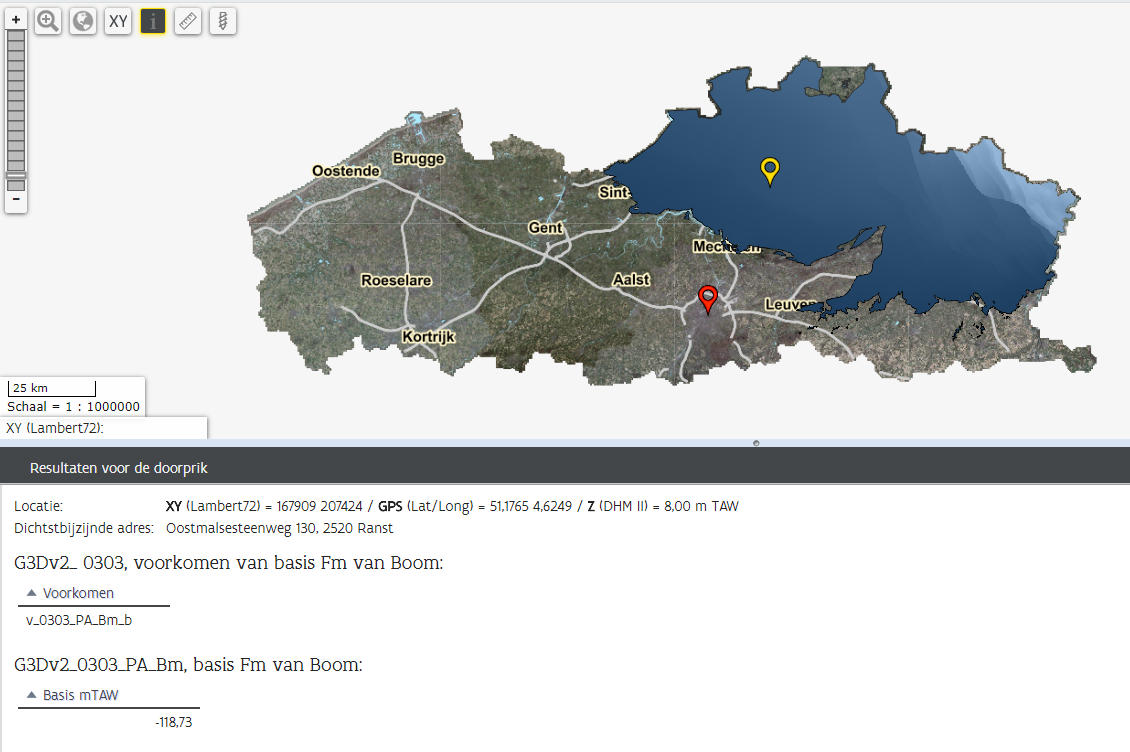This screenshot has width=1130, height=752.
Task: Click the red map pin marker
Action: tap(708, 297)
